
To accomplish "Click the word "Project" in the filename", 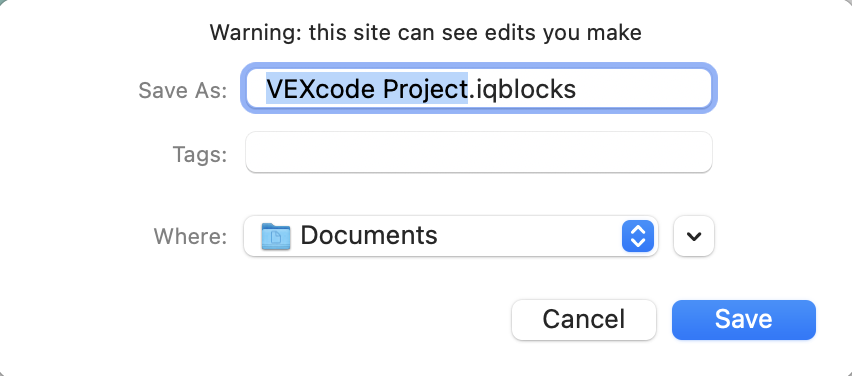I will coord(425,89).
